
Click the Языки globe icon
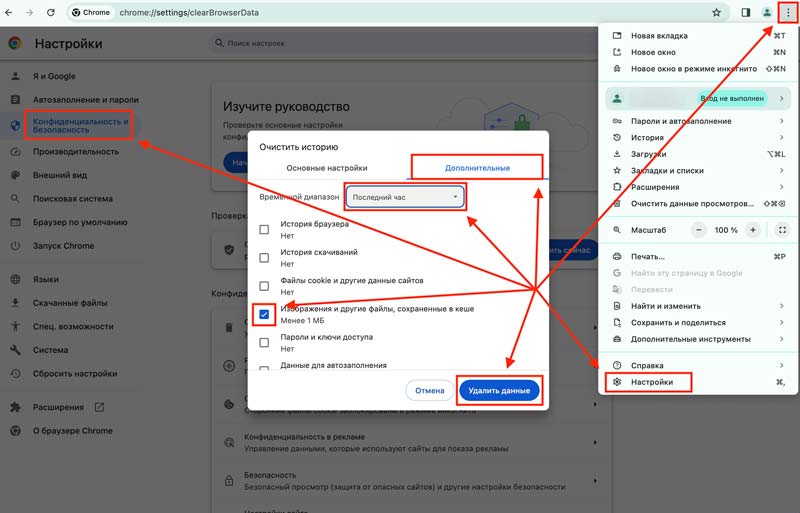[15, 279]
